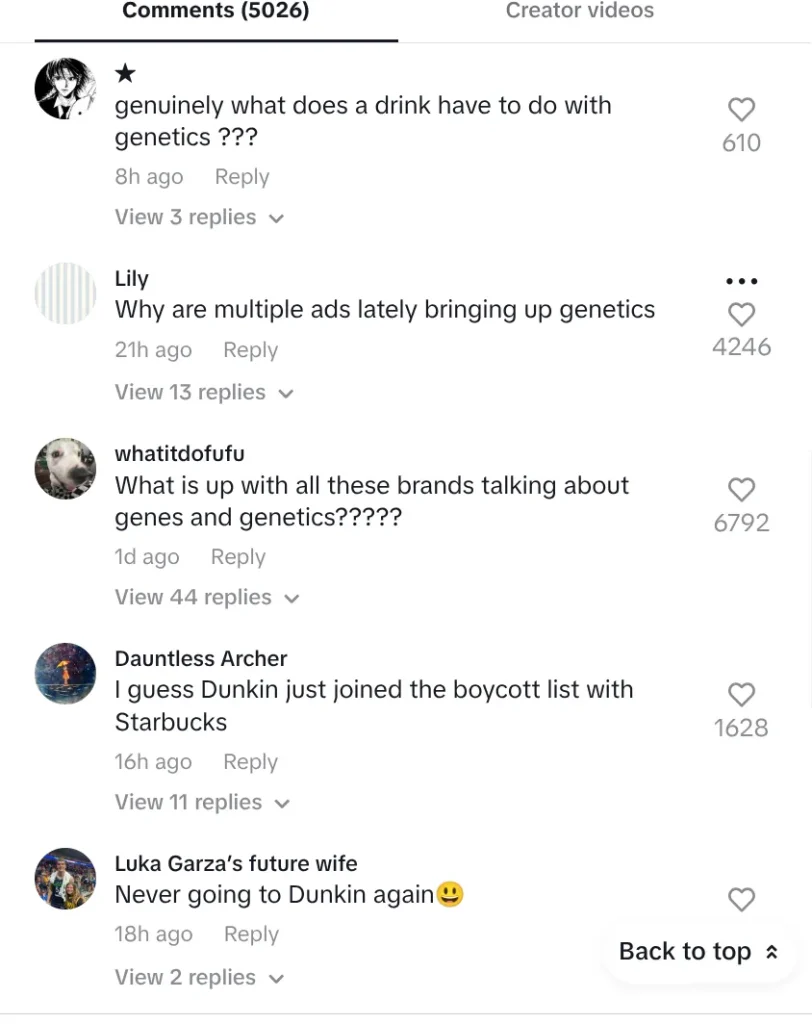This screenshot has width=812, height=1024.
Task: Open three-dot options on Lily's comment
Action: click(741, 281)
